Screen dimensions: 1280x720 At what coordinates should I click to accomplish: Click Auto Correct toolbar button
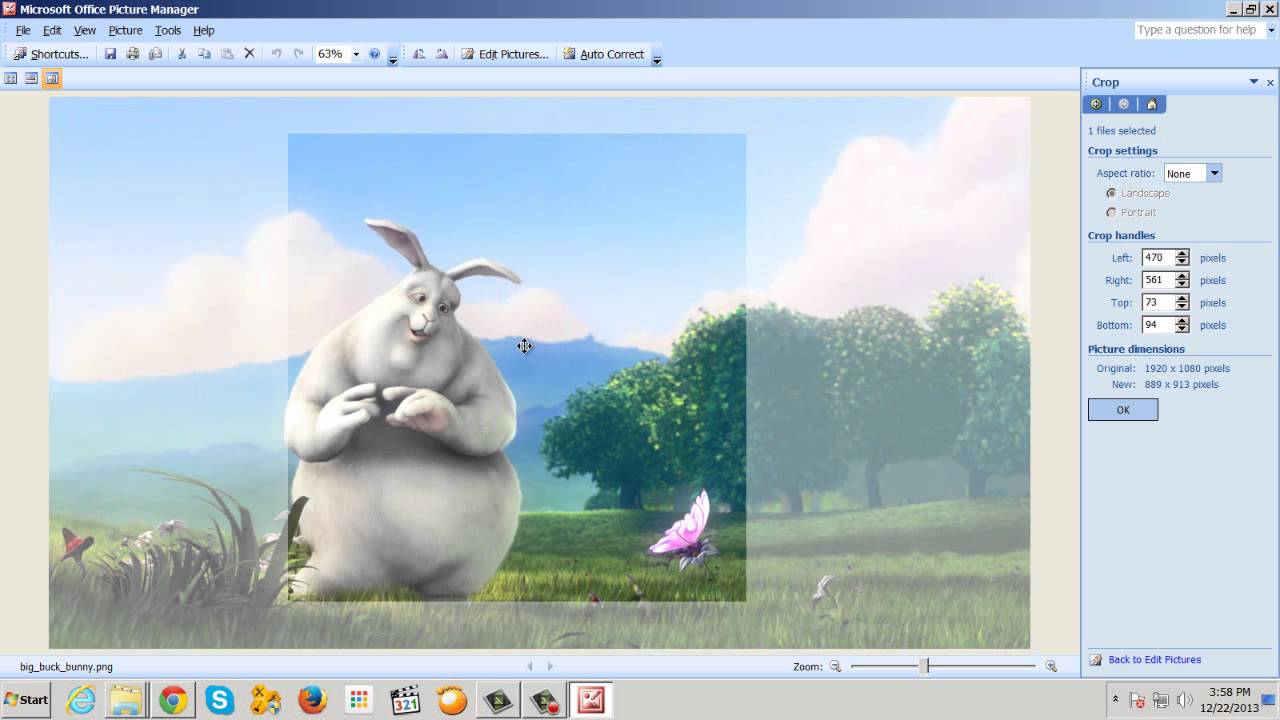[x=603, y=54]
